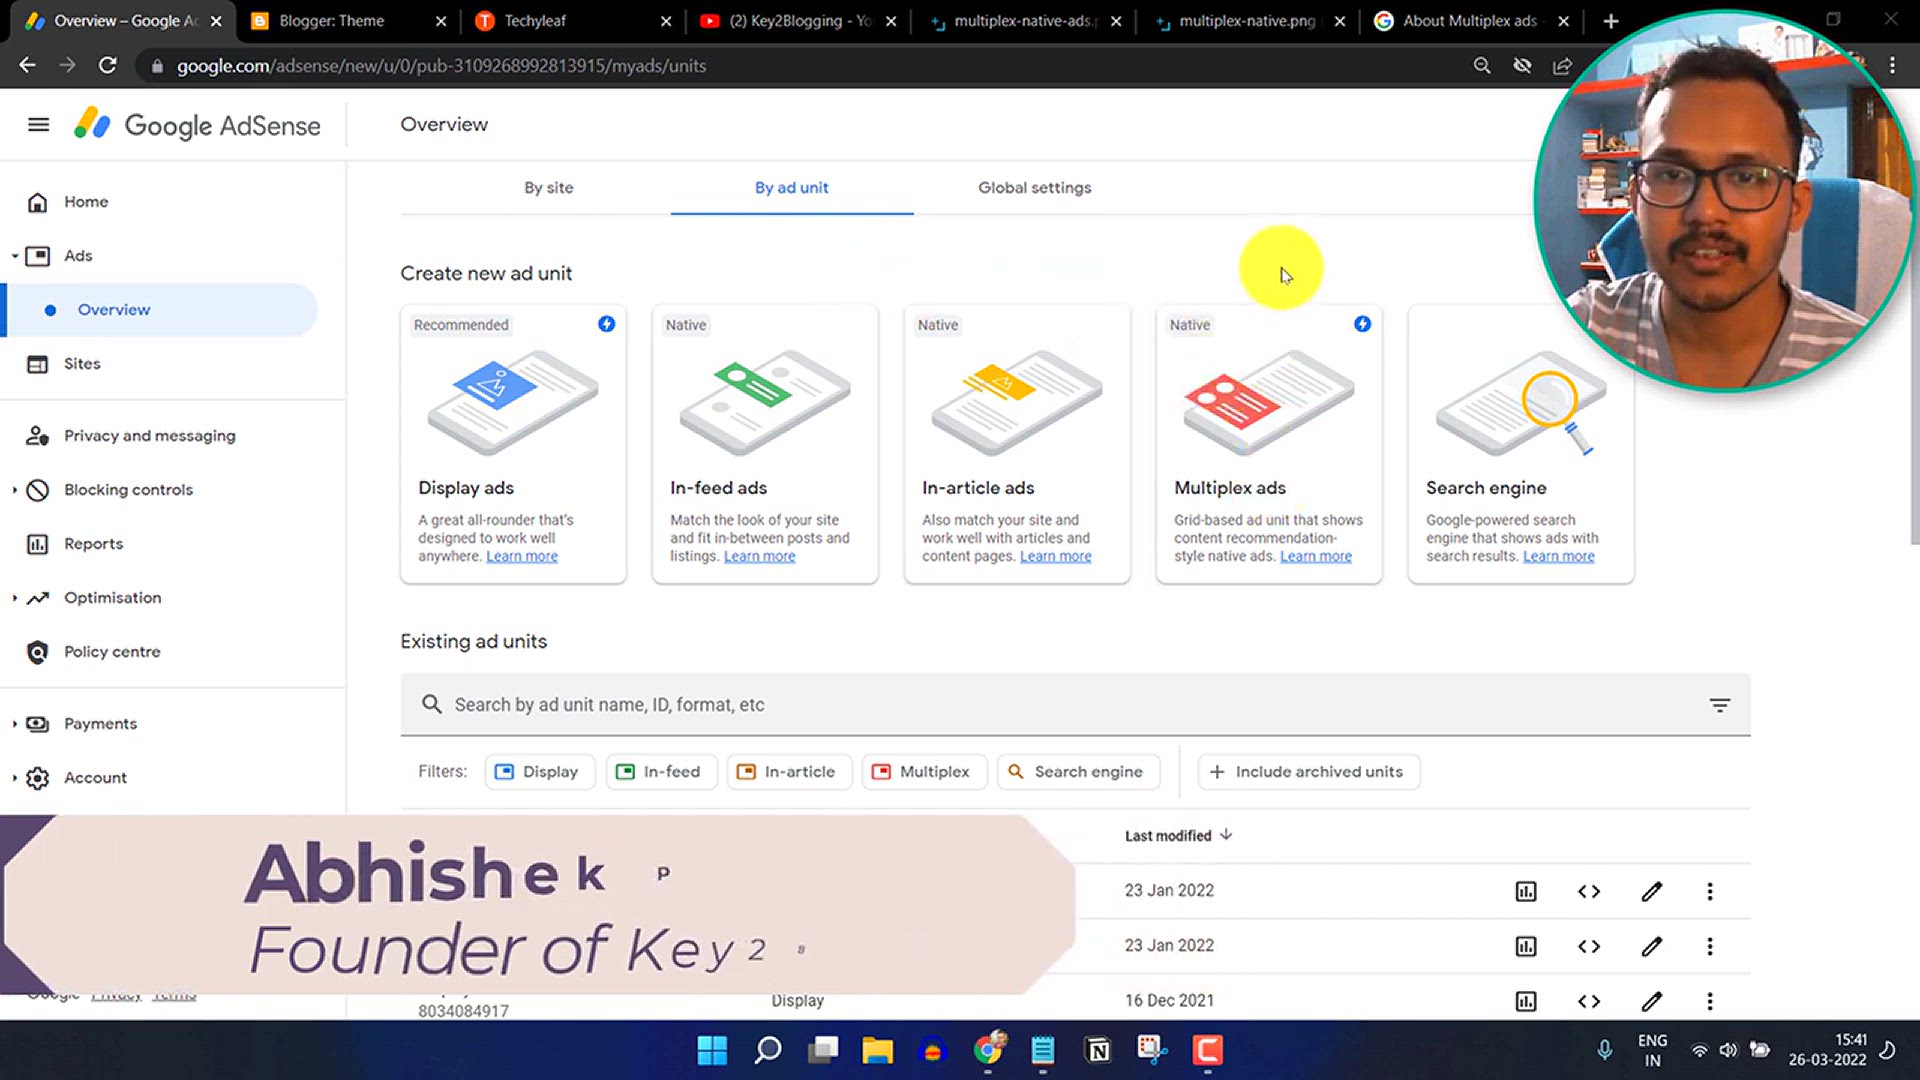Click Include archived units button
Screen dimensions: 1920x1080
[x=1308, y=772]
